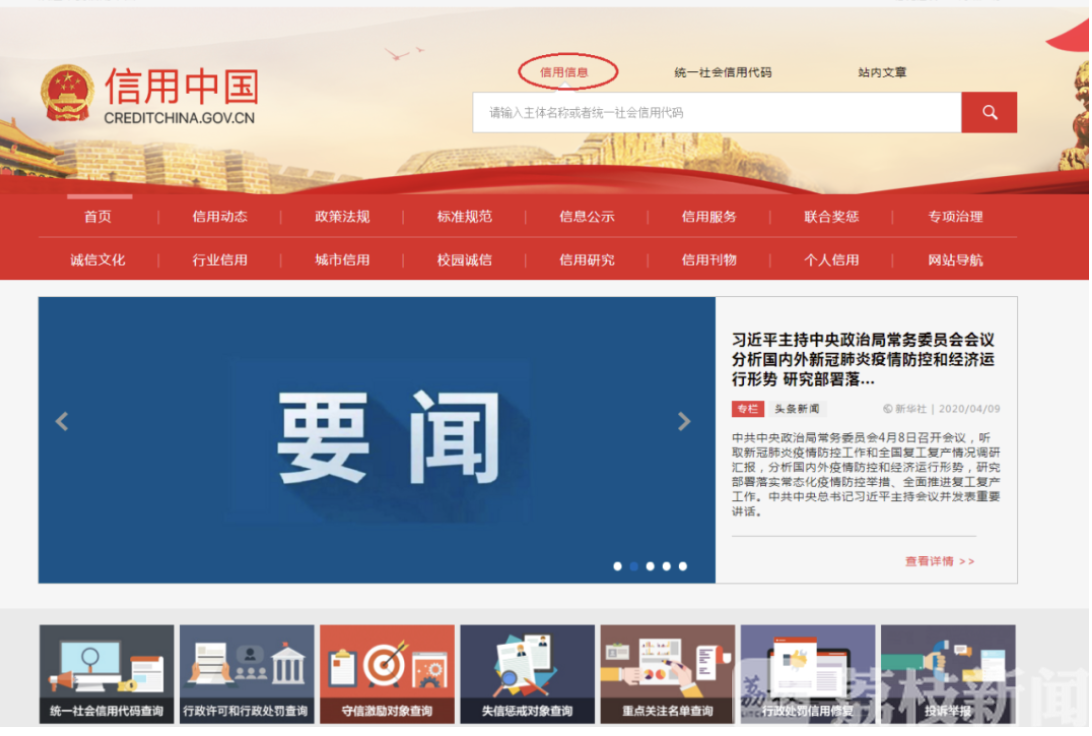The image size is (1092, 736).
Task: Open 重点关注名单查询 tile
Action: [x=668, y=675]
